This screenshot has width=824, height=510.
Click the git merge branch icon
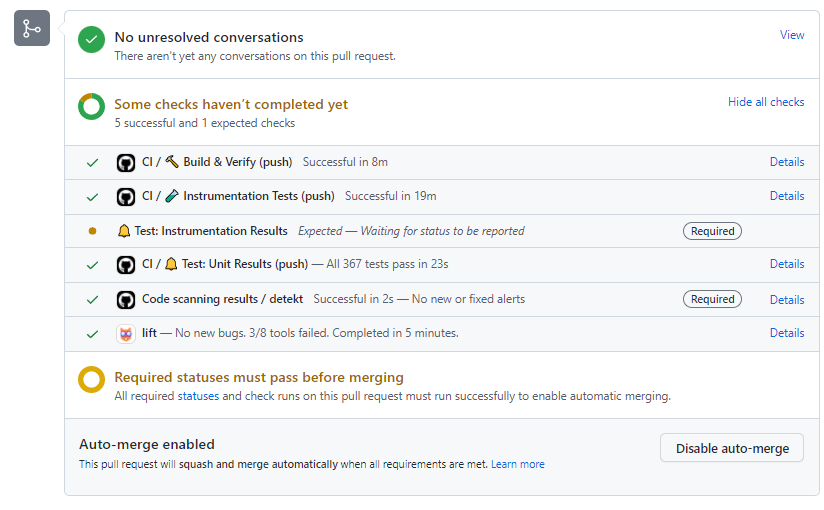click(32, 28)
